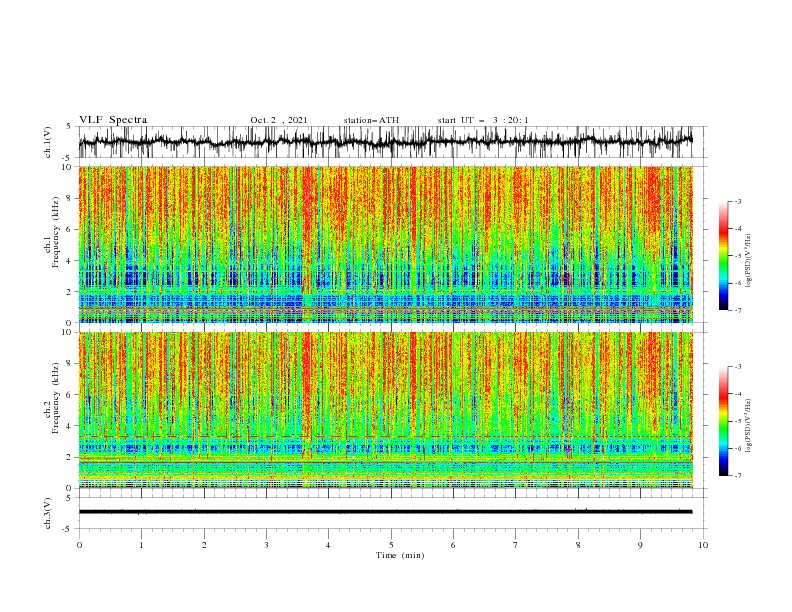This screenshot has height=612, width=792.
Task: Select the date label "Oct. 2 , 2021"
Action: pyautogui.click(x=279, y=120)
